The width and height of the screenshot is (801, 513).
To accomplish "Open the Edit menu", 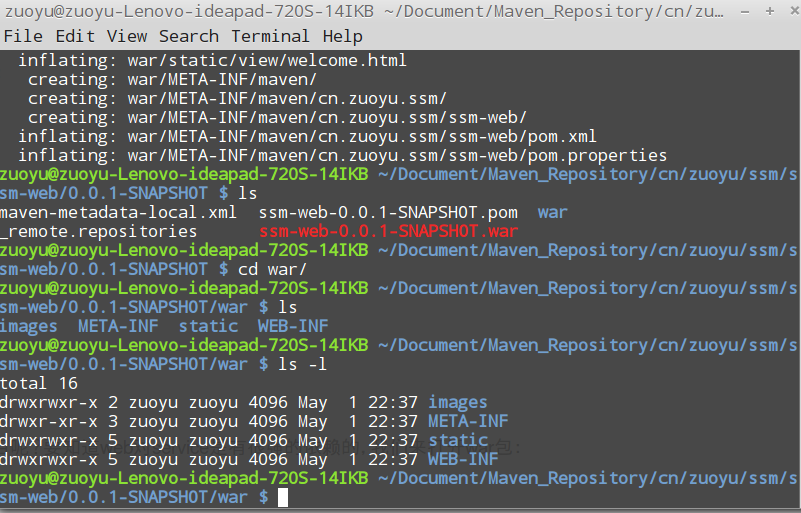I will (75, 36).
